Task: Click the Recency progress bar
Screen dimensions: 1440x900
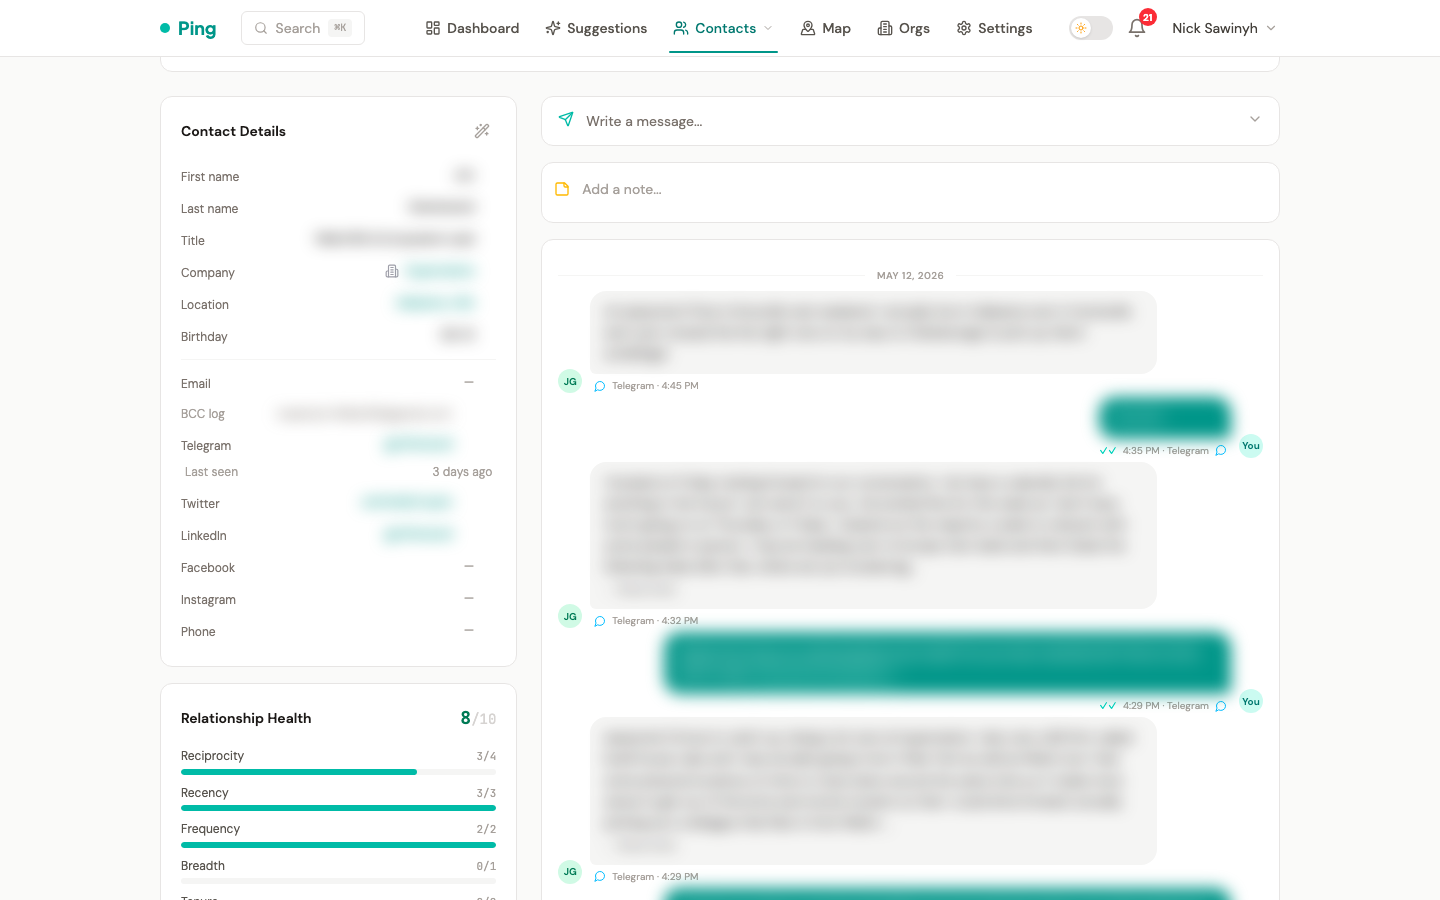Action: pyautogui.click(x=338, y=808)
